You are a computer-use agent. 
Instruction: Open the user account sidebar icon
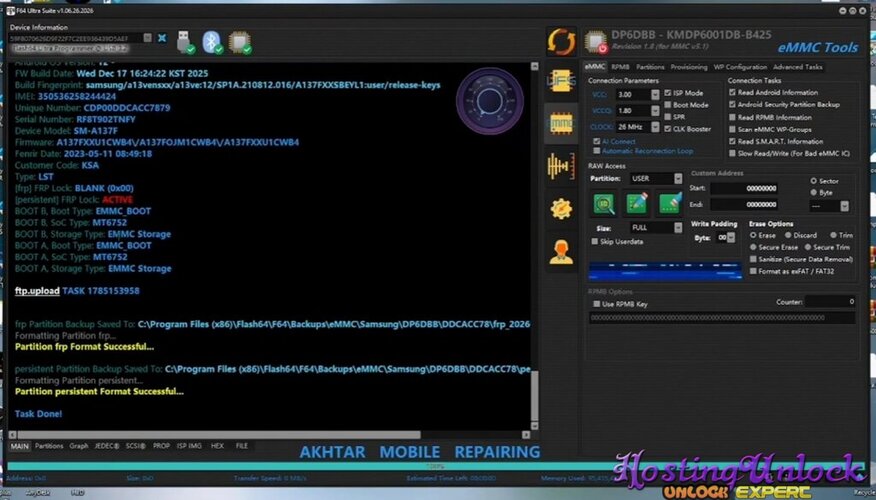(x=561, y=252)
